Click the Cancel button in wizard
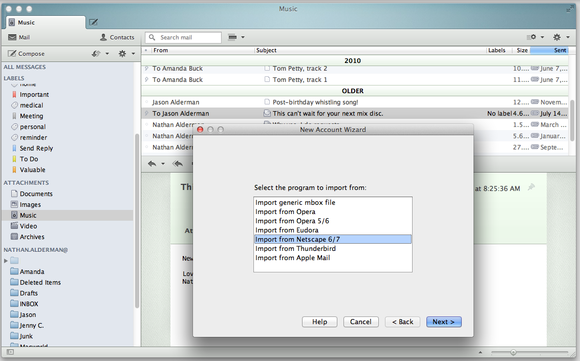 click(360, 322)
